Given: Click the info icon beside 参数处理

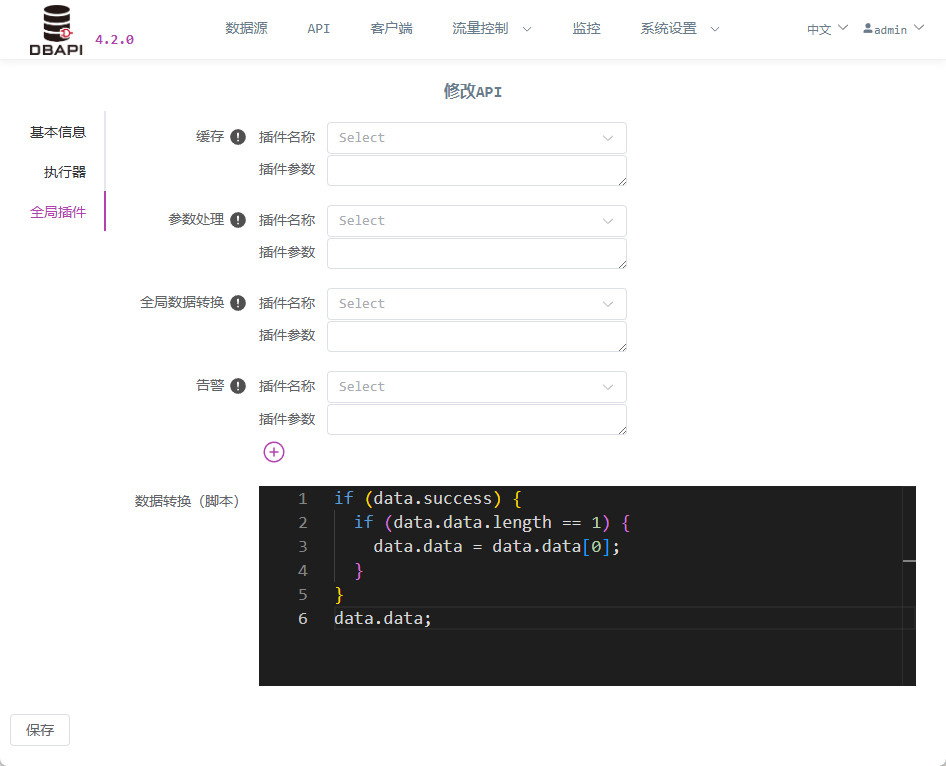Looking at the screenshot, I should pyautogui.click(x=238, y=220).
